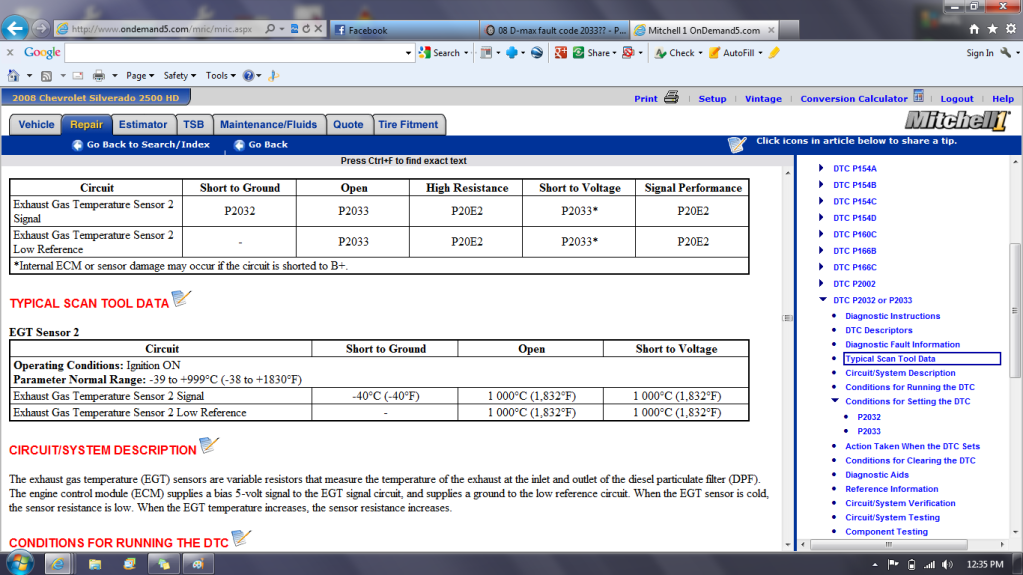Click the Logout link
1023x575 pixels.
click(x=956, y=99)
